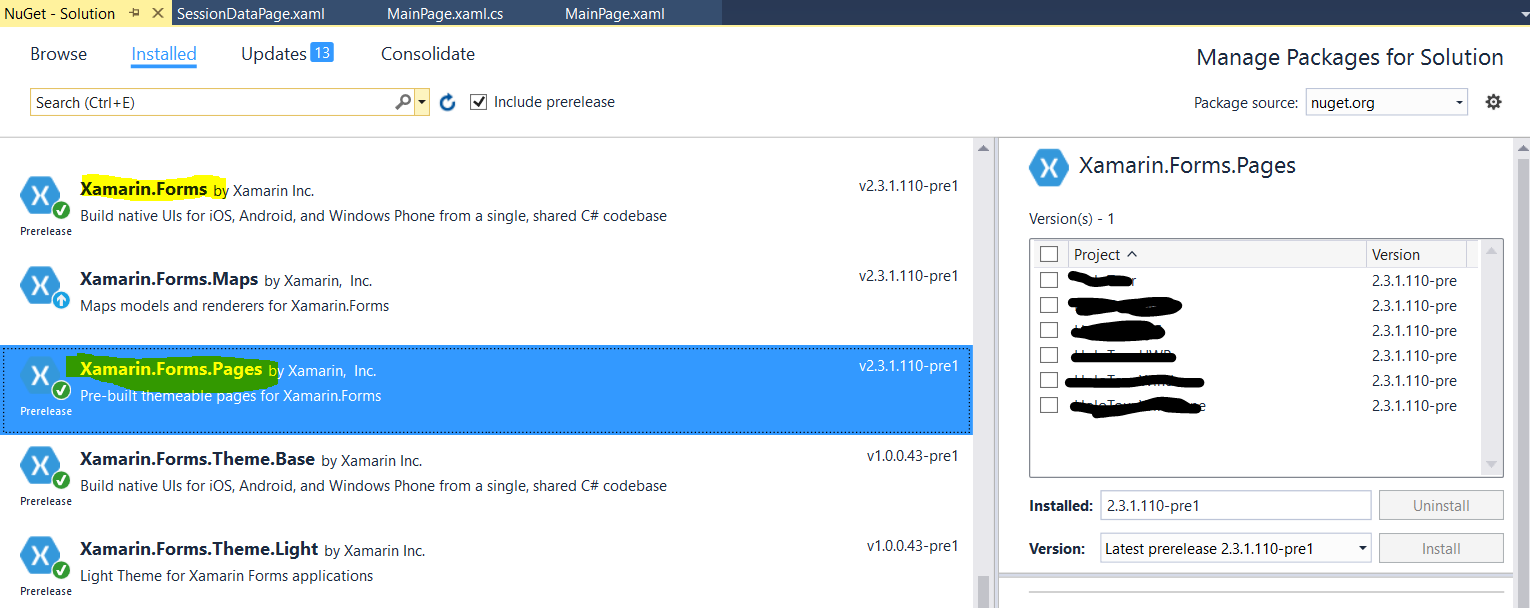Toggle the Include prerelease checkbox
Viewport: 1530px width, 608px height.
[479, 102]
